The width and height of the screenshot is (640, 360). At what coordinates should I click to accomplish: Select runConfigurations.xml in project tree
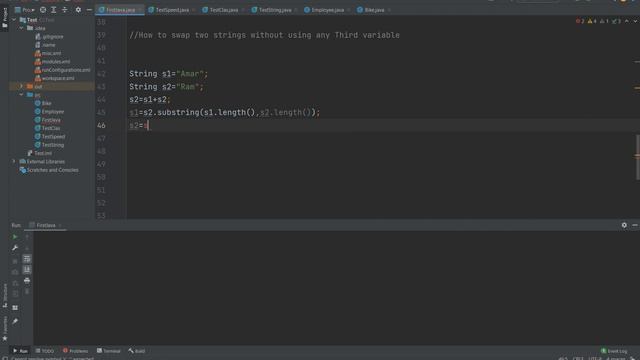tap(62, 70)
